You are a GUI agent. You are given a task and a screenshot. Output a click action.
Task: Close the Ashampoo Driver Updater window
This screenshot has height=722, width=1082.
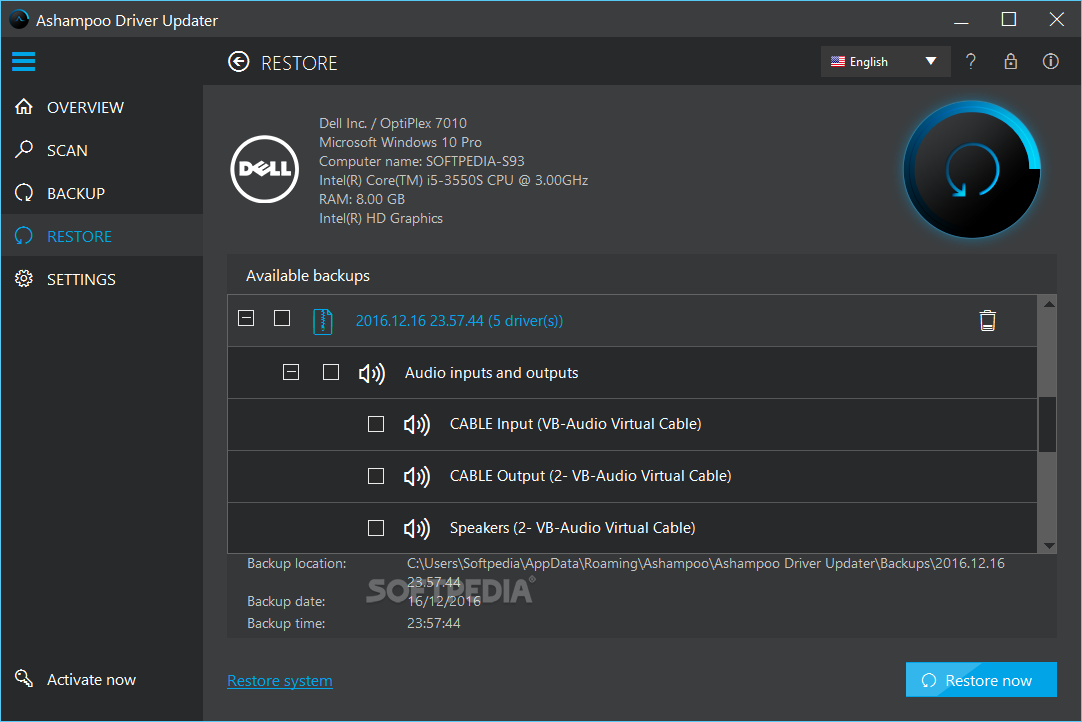tap(1056, 19)
